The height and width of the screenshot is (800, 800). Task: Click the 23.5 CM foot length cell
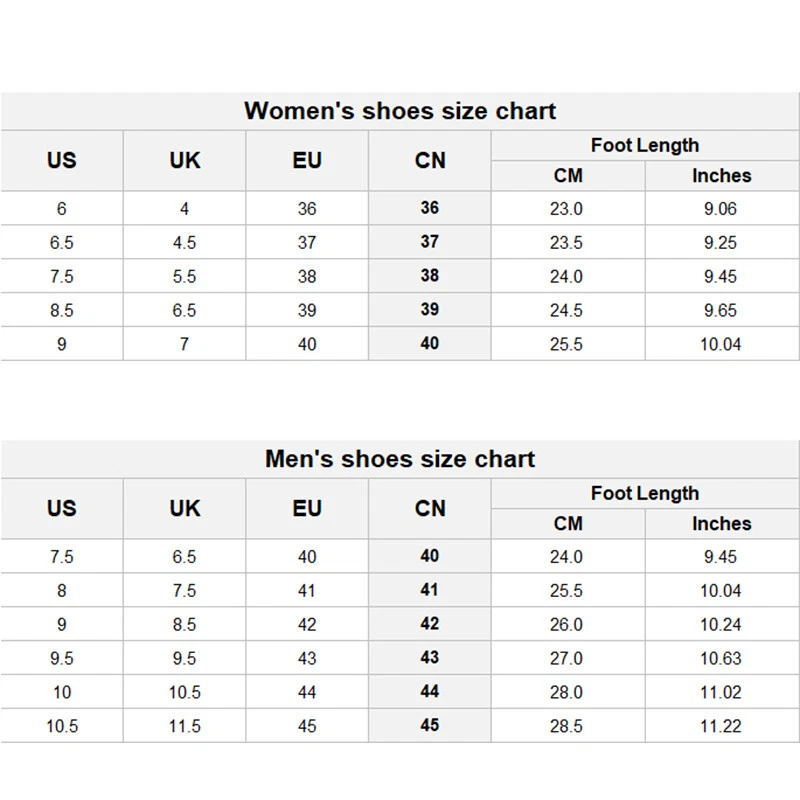[x=566, y=242]
